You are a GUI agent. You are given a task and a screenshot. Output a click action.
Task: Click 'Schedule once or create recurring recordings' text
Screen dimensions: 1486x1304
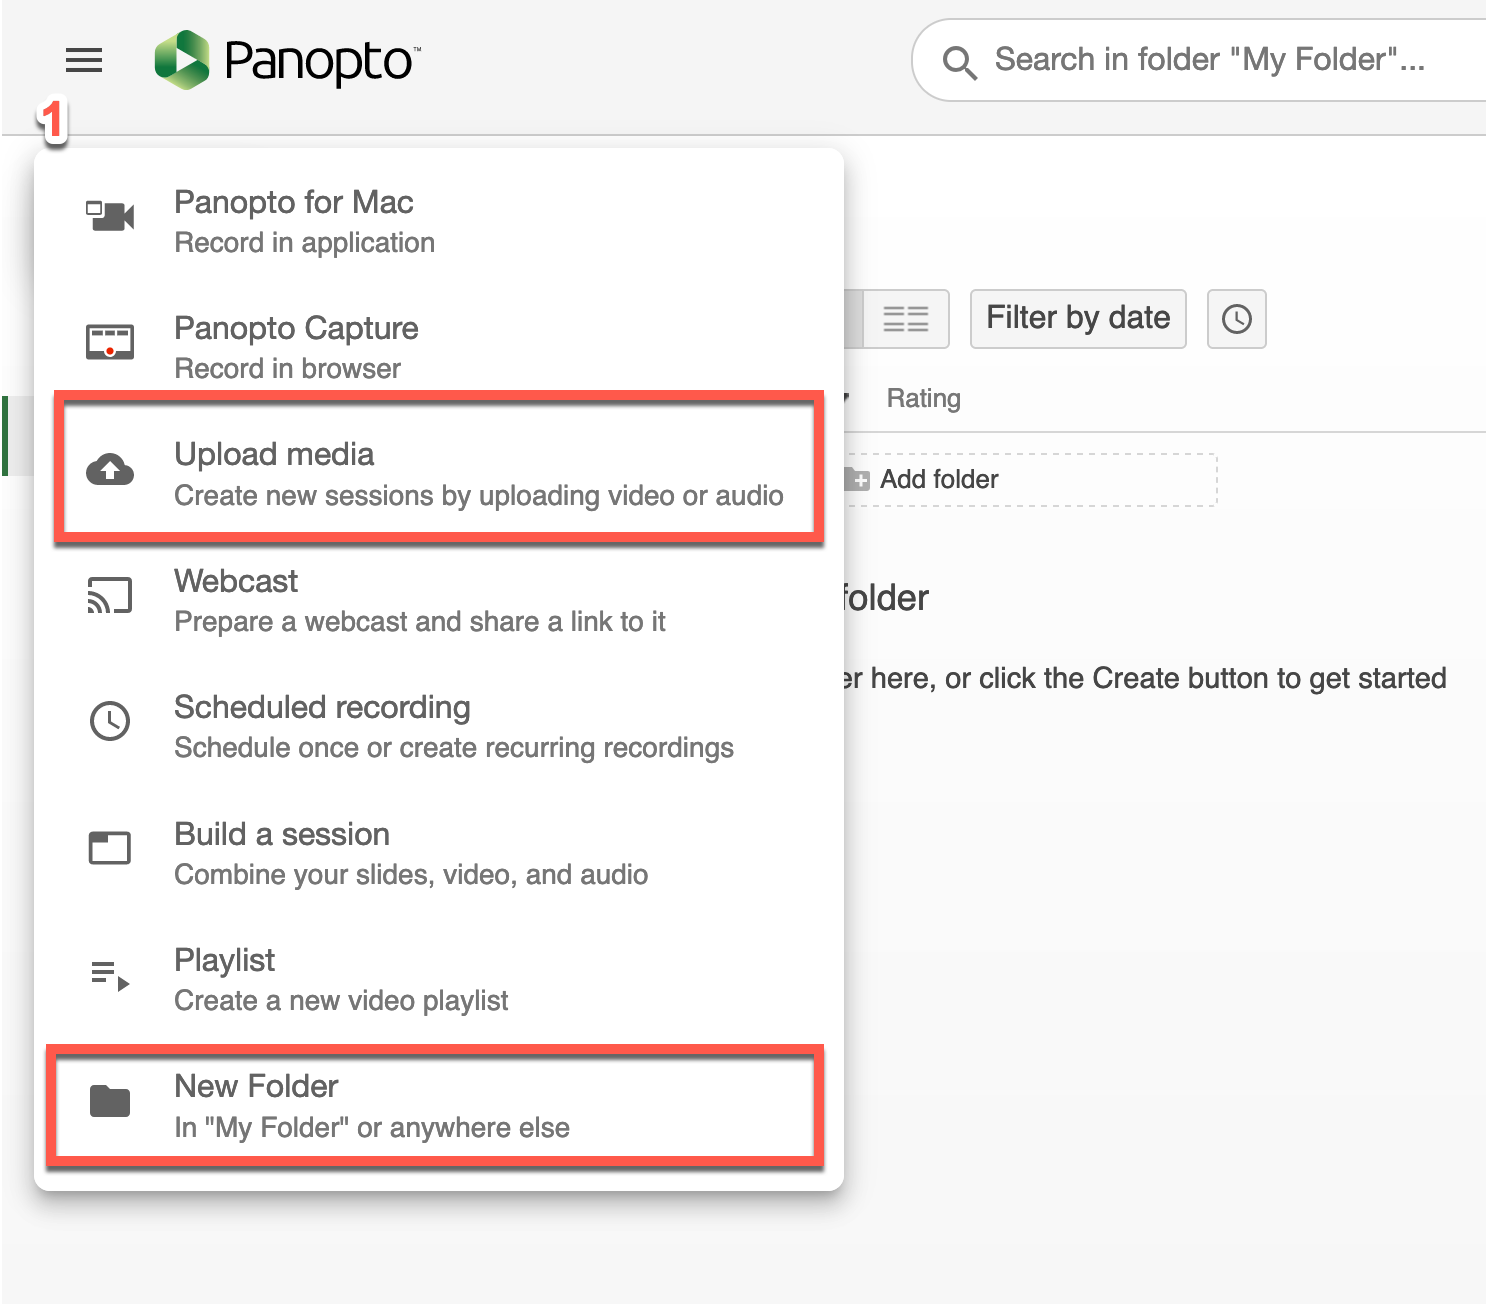point(454,748)
